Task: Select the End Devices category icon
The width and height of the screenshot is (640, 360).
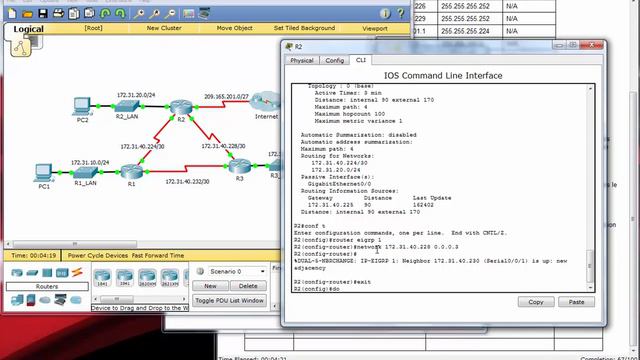Action: (x=17, y=300)
